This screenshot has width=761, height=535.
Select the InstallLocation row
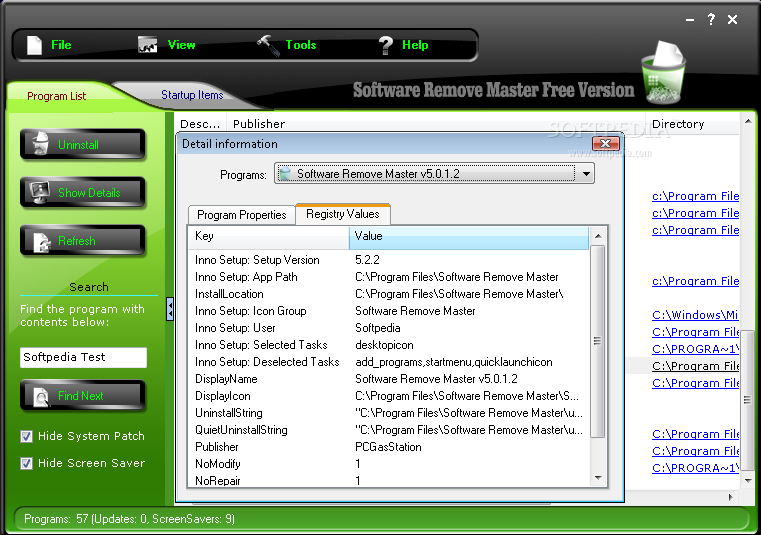click(x=390, y=294)
